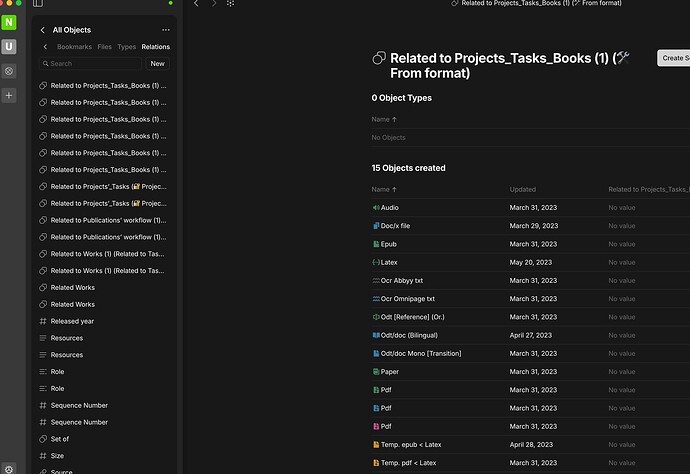Viewport: 690px width, 474px height.
Task: Open the Latex object
Action: coord(389,262)
